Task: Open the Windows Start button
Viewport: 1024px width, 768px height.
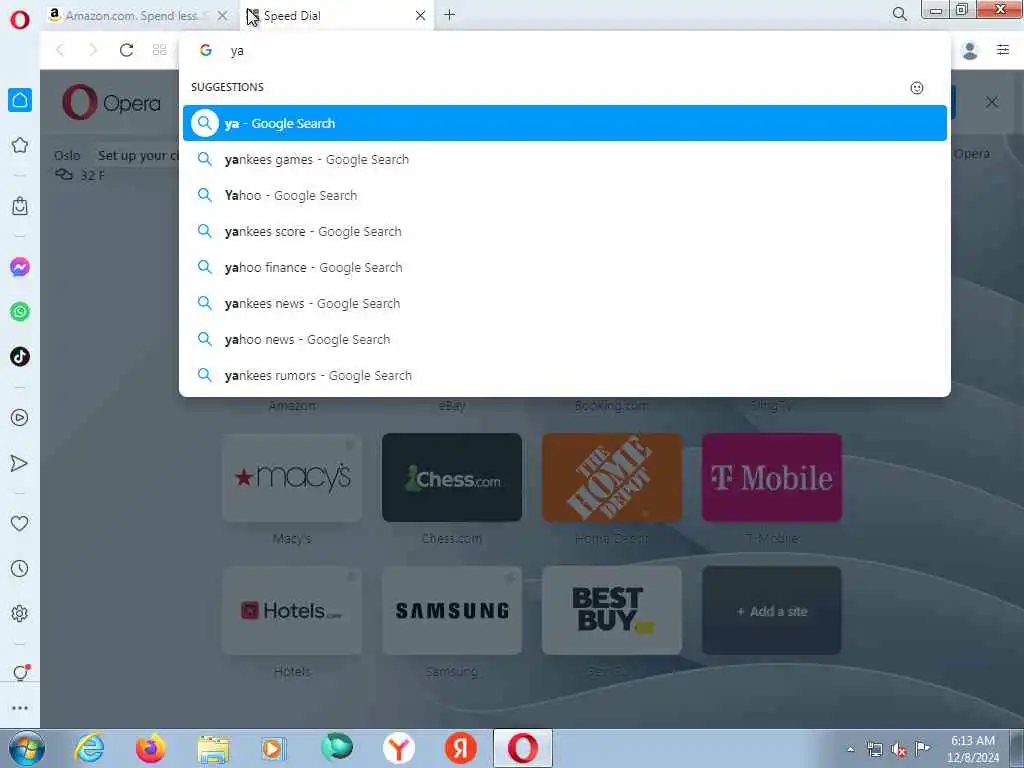Action: point(27,748)
